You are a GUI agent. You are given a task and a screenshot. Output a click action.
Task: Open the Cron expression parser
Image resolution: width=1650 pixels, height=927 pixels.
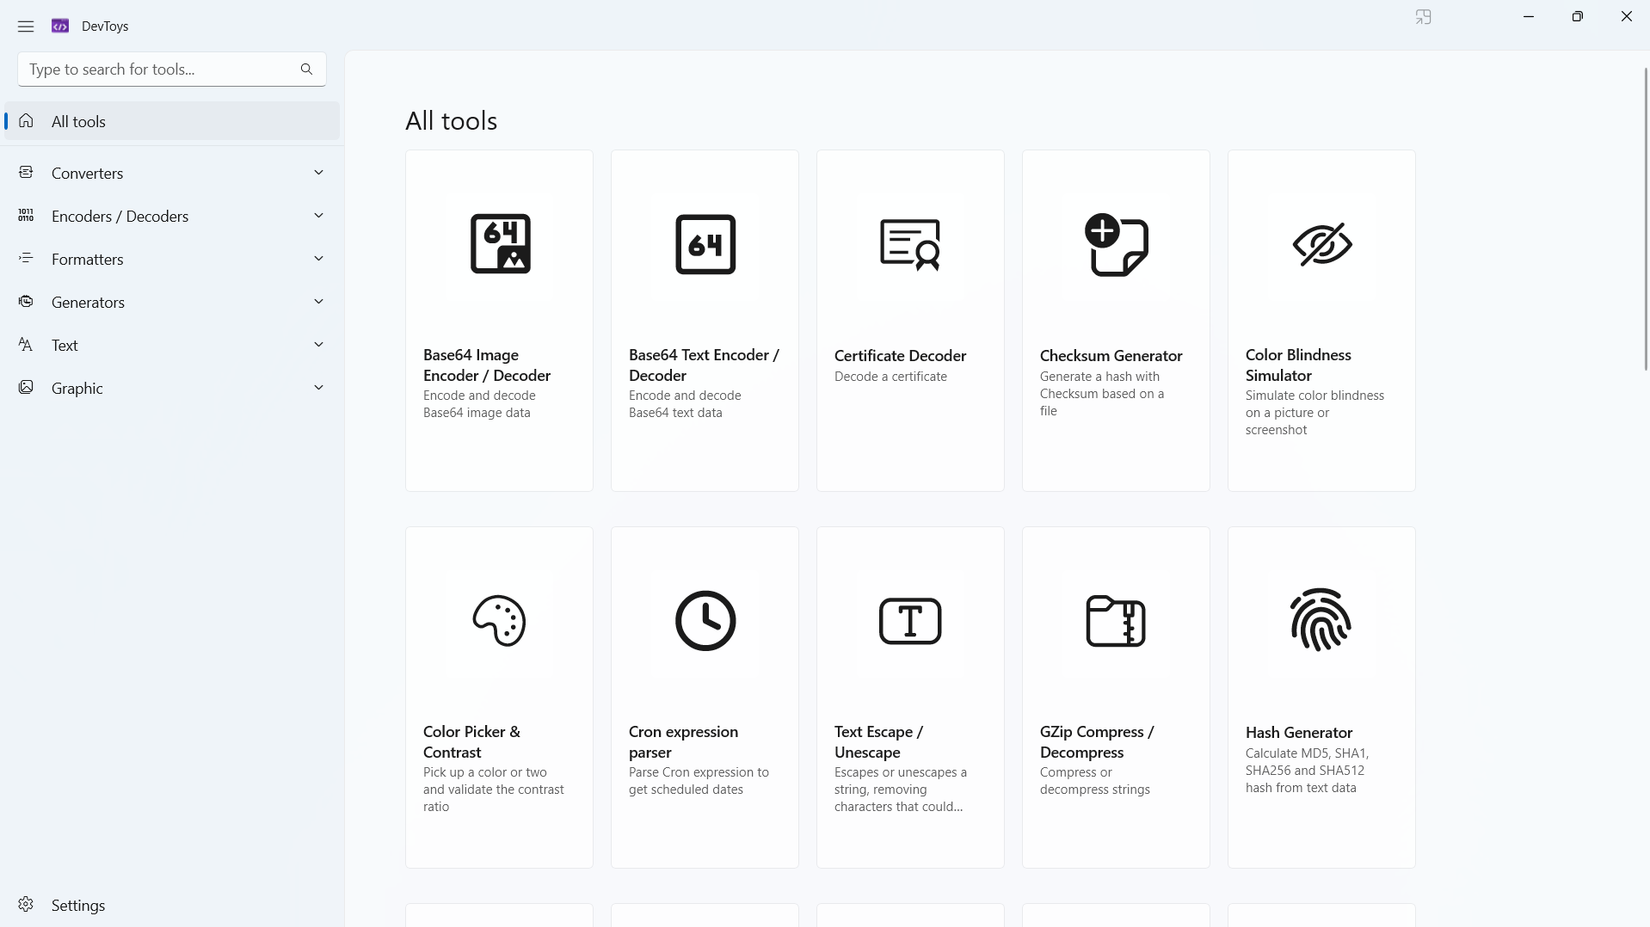coord(704,697)
